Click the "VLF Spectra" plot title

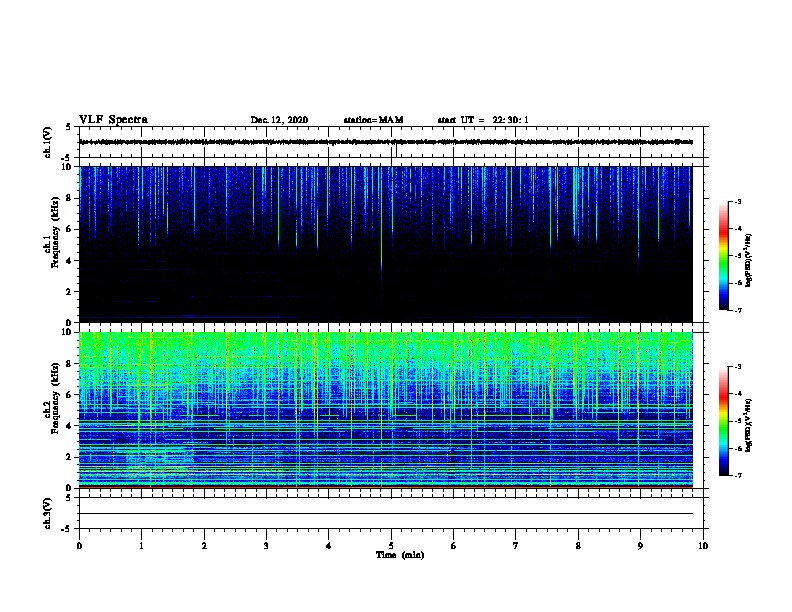(113, 120)
